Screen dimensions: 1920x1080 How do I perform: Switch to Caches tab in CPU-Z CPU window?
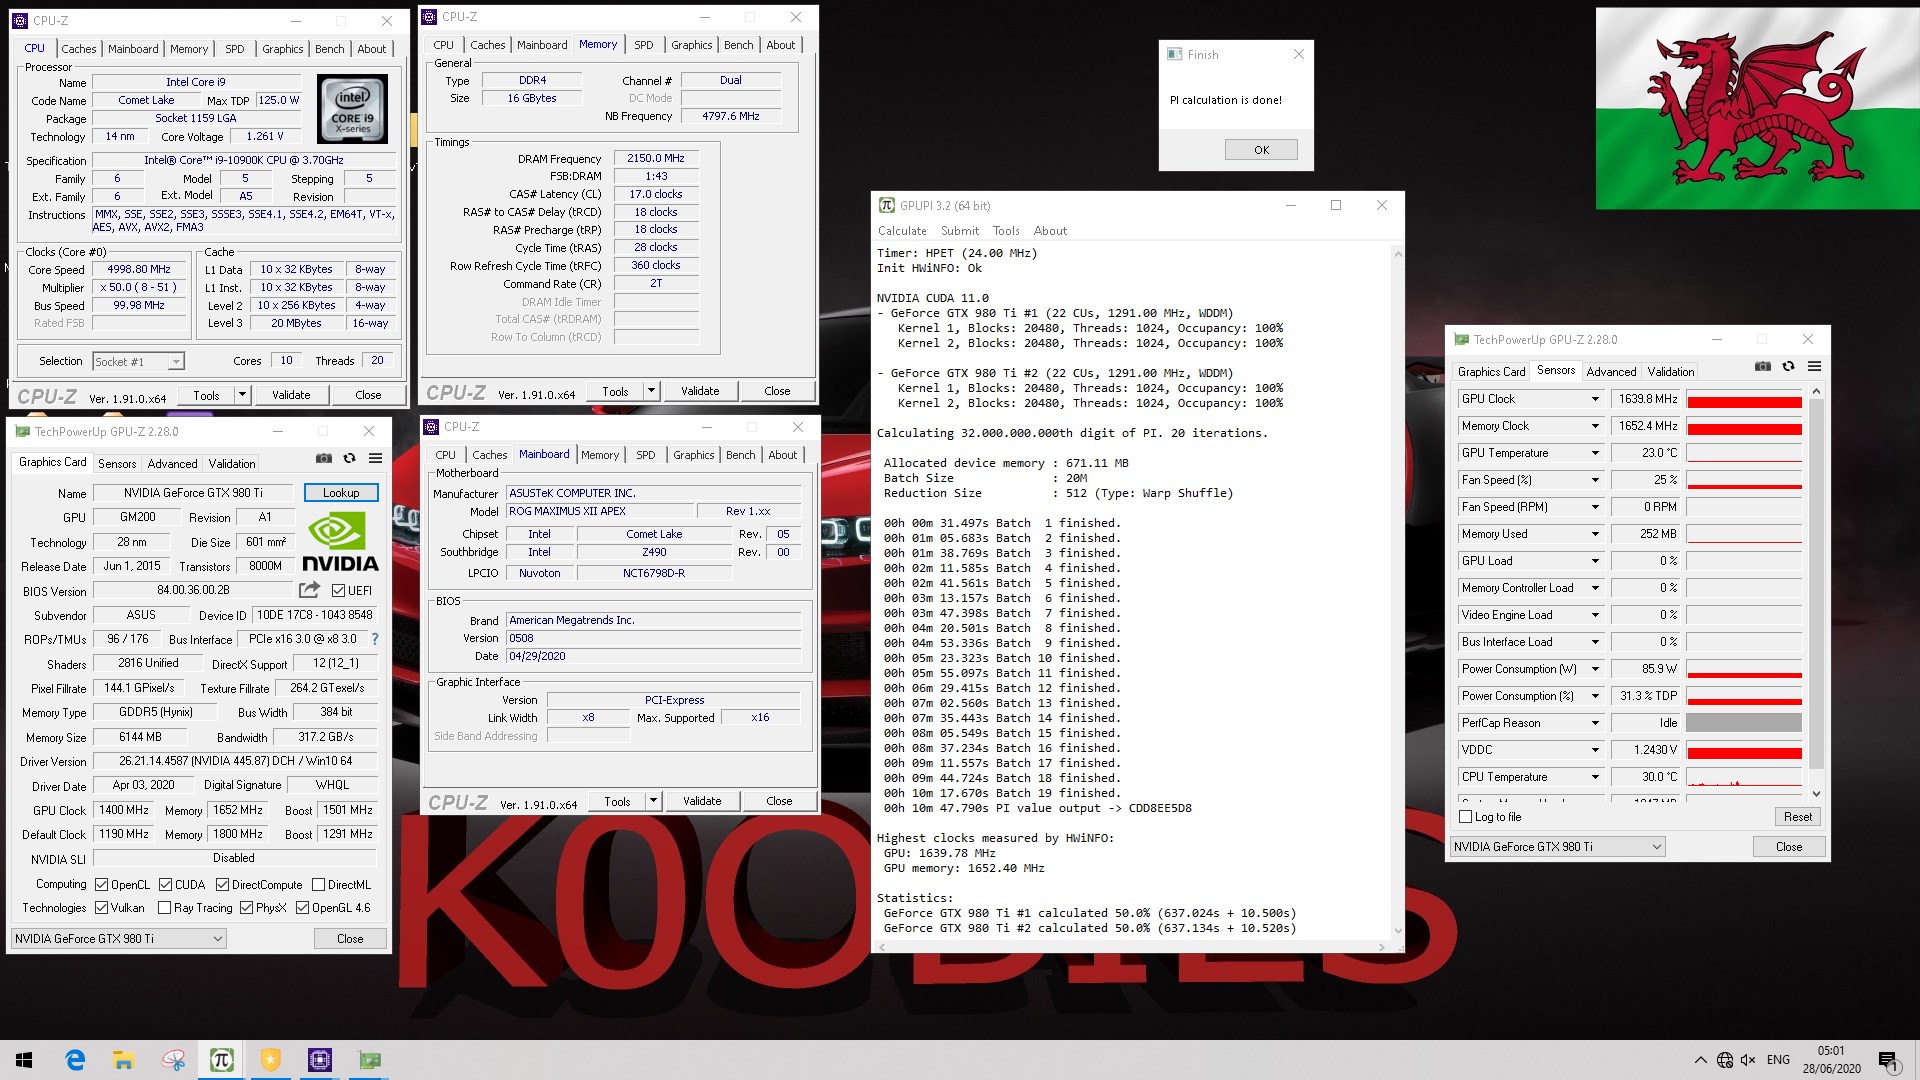pyautogui.click(x=79, y=48)
